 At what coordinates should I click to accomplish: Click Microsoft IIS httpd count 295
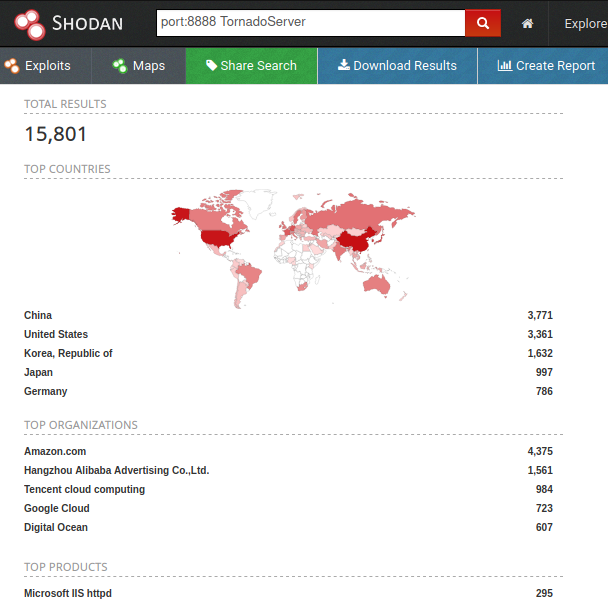pos(544,593)
